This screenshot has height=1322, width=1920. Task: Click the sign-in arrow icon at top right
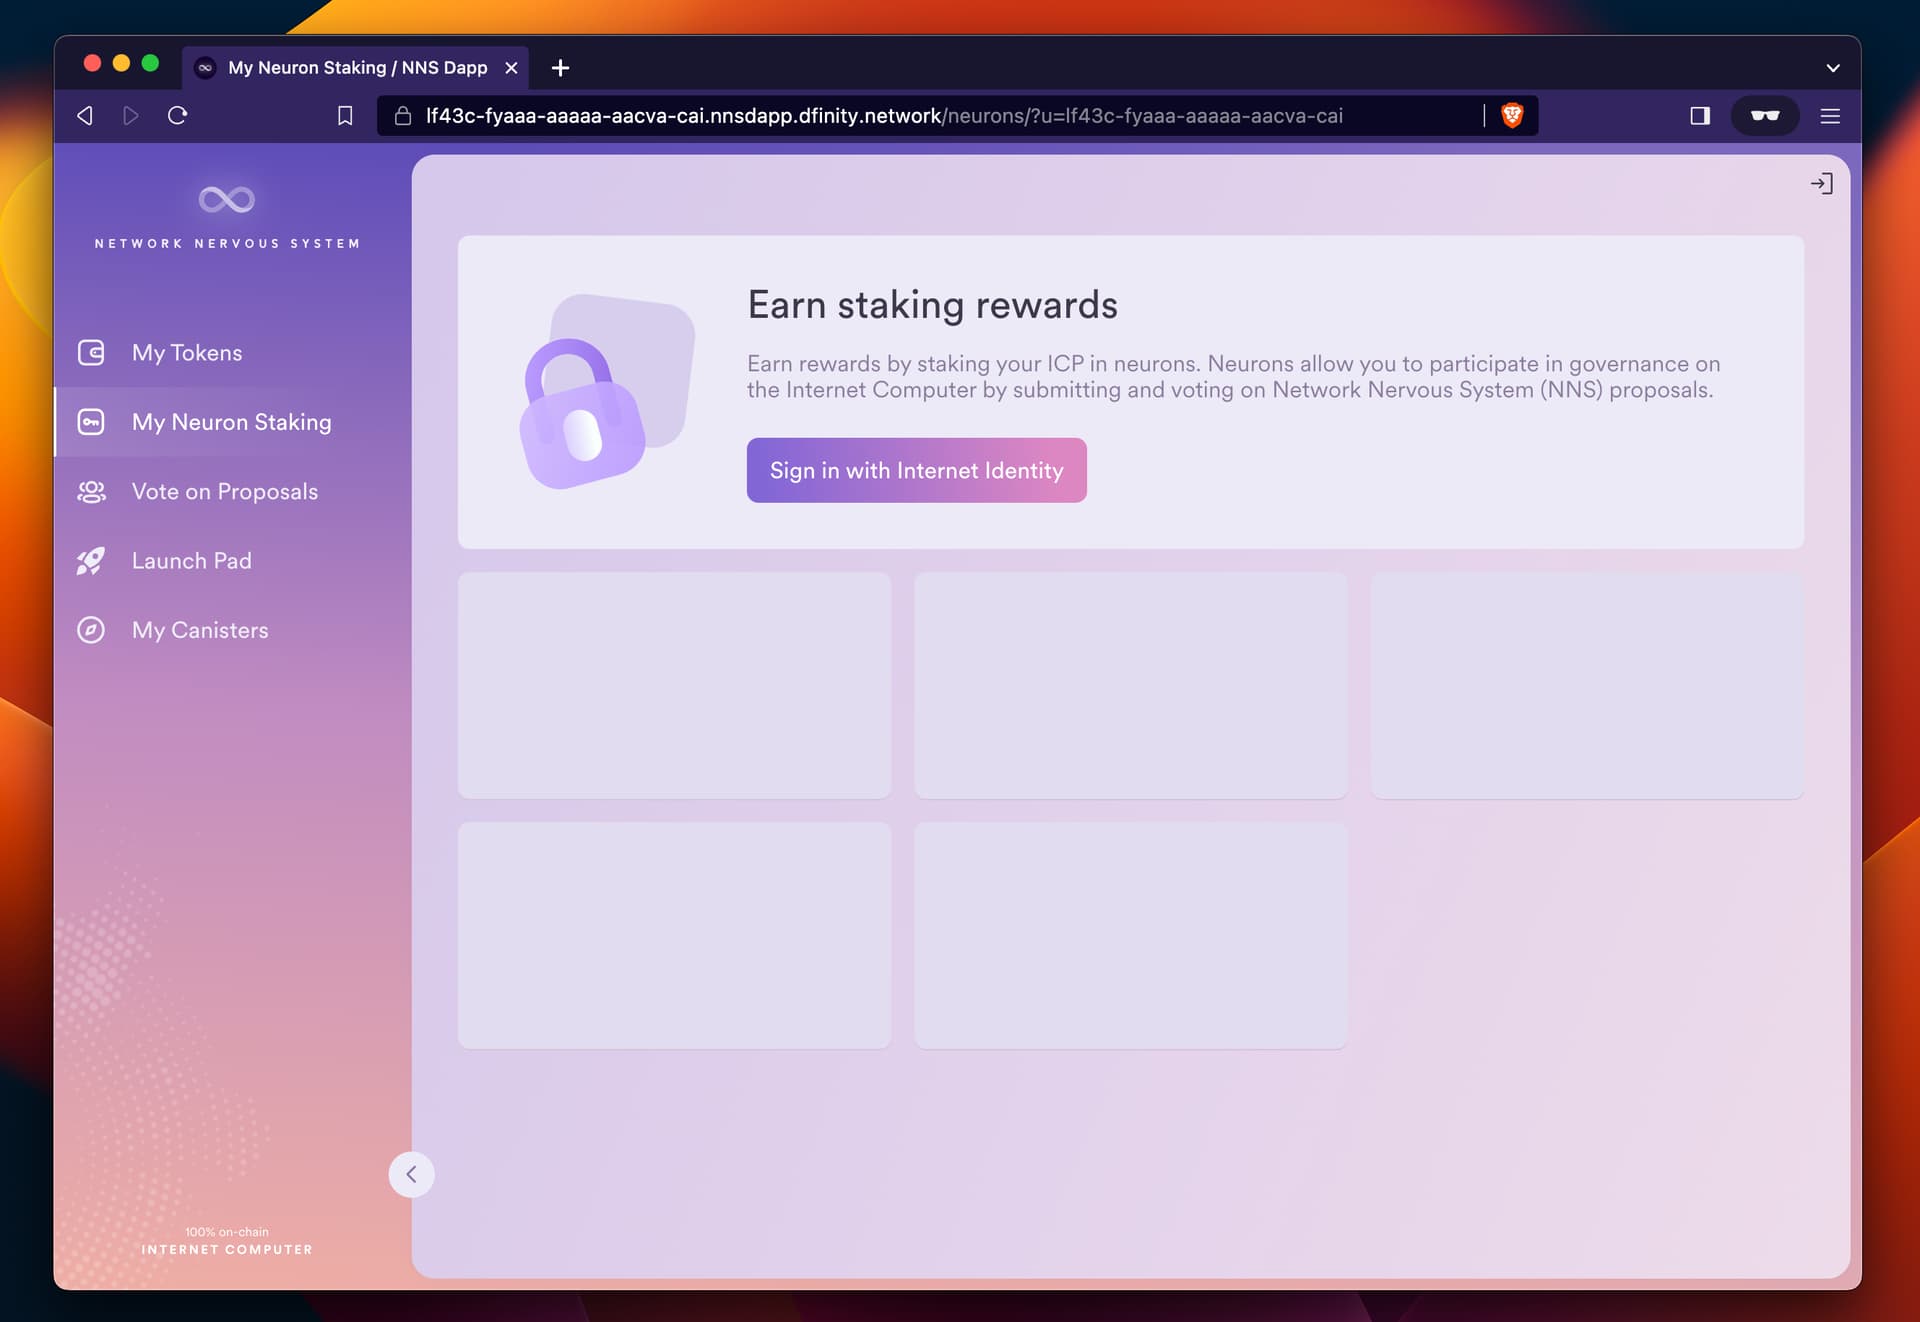1821,184
